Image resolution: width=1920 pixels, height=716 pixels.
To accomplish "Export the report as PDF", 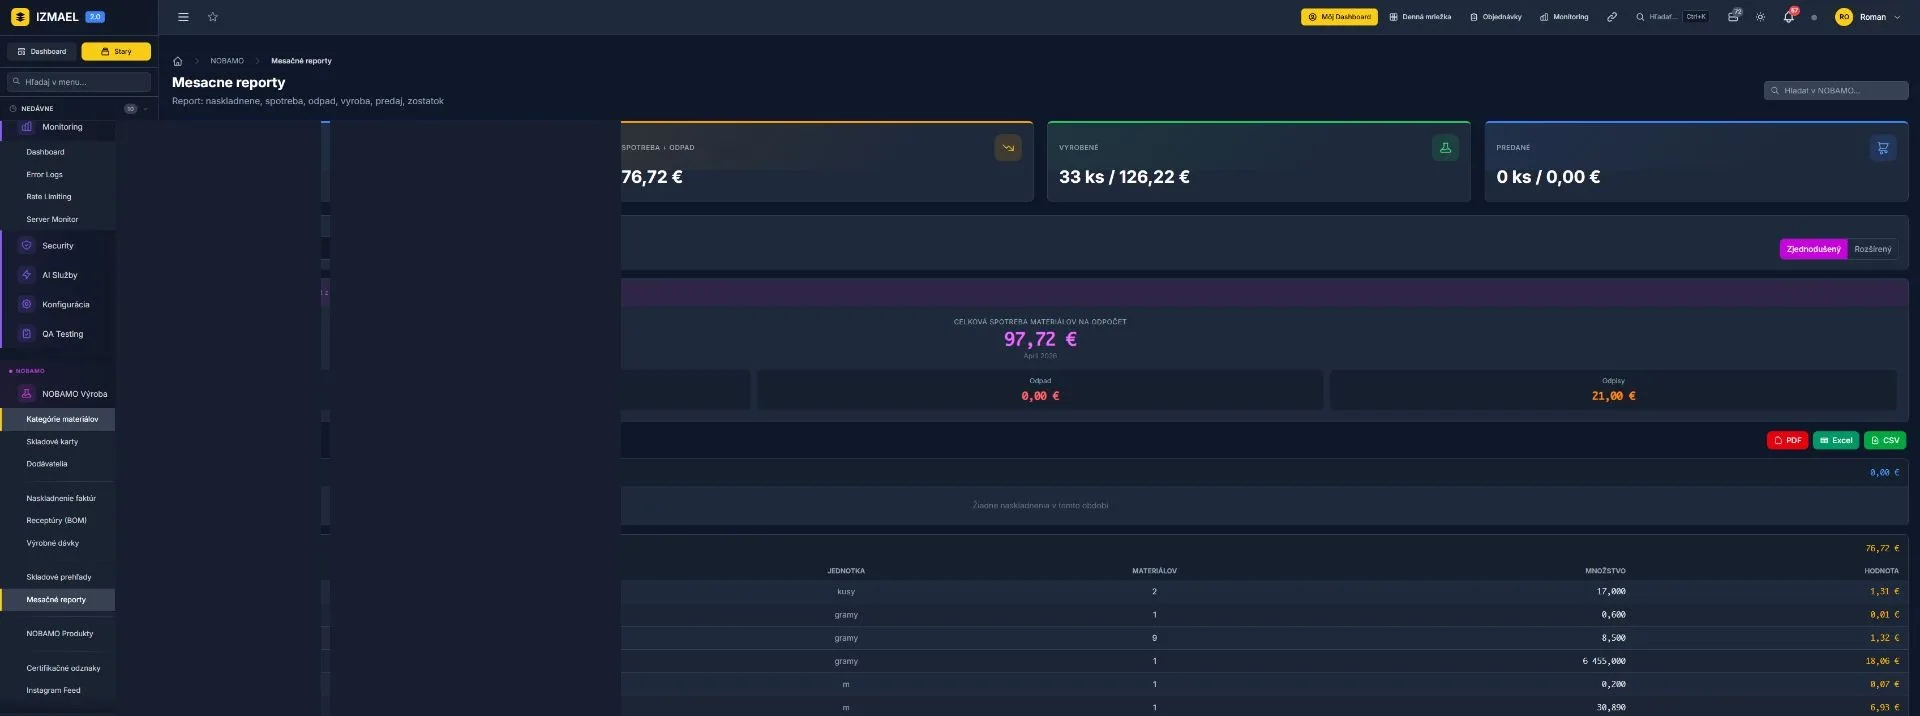I will (1787, 440).
